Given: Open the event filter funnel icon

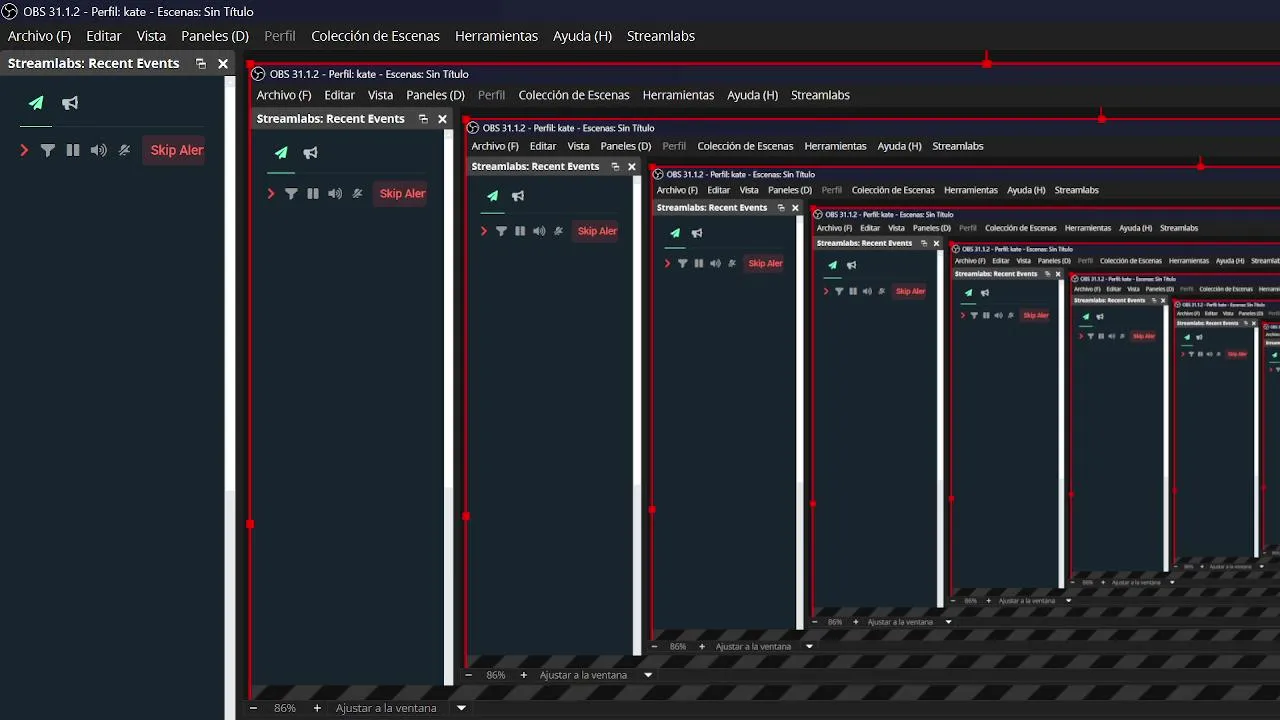Looking at the screenshot, I should [x=47, y=150].
